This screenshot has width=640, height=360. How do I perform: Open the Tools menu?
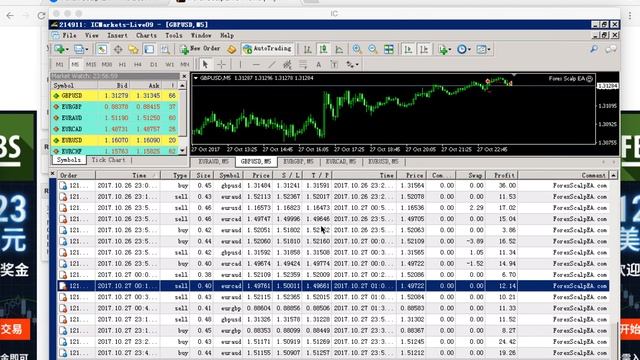pyautogui.click(x=174, y=36)
